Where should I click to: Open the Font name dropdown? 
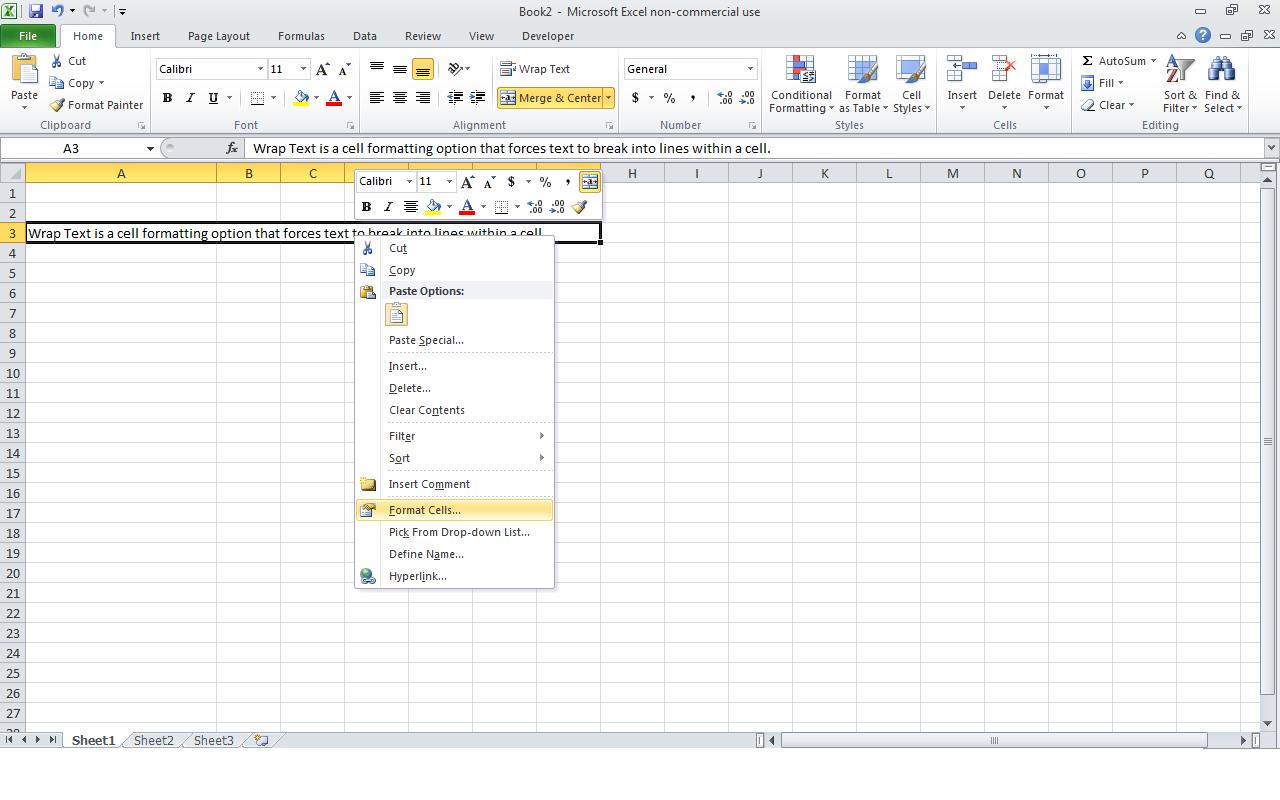tap(260, 68)
